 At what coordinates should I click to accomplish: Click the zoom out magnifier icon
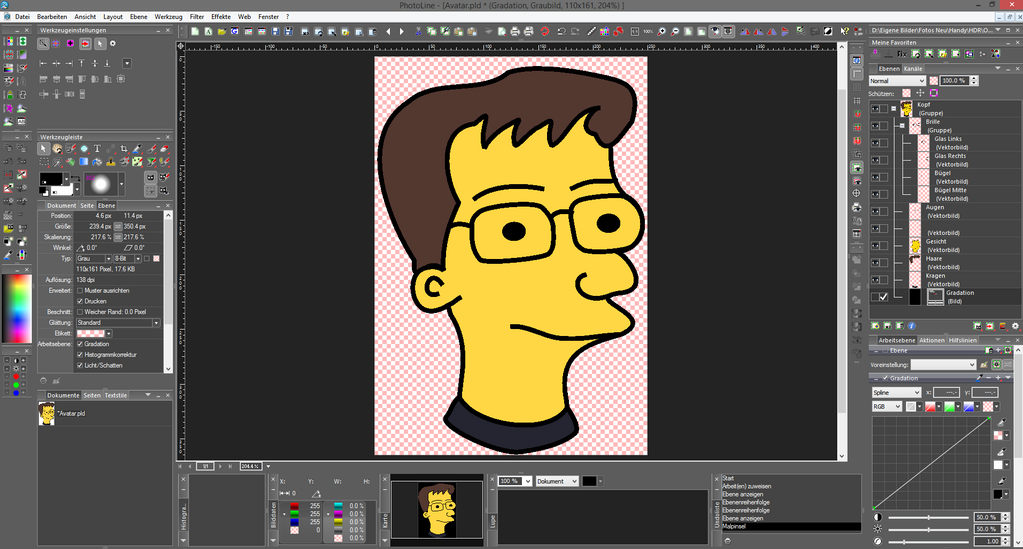click(675, 31)
